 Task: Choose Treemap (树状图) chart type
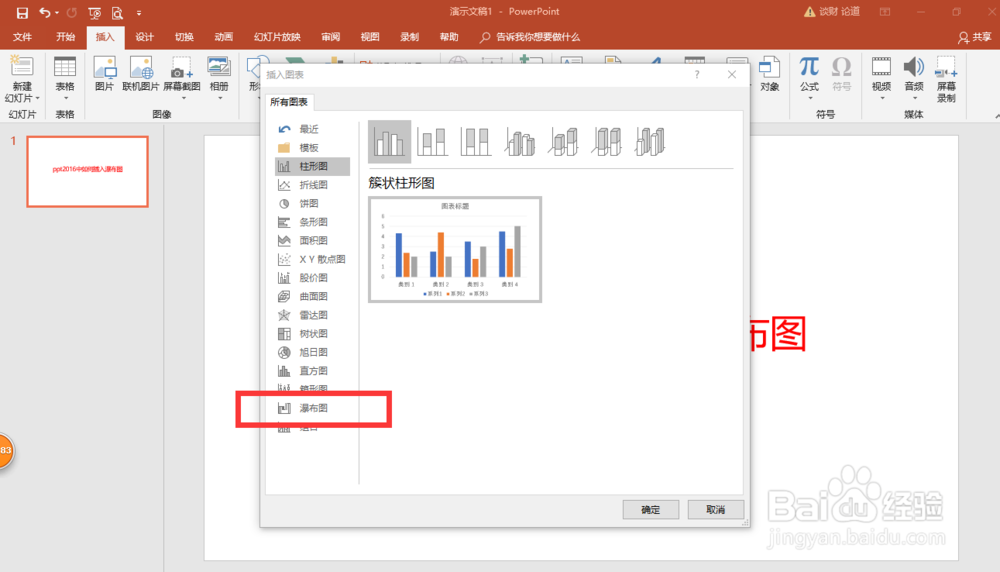(312, 334)
